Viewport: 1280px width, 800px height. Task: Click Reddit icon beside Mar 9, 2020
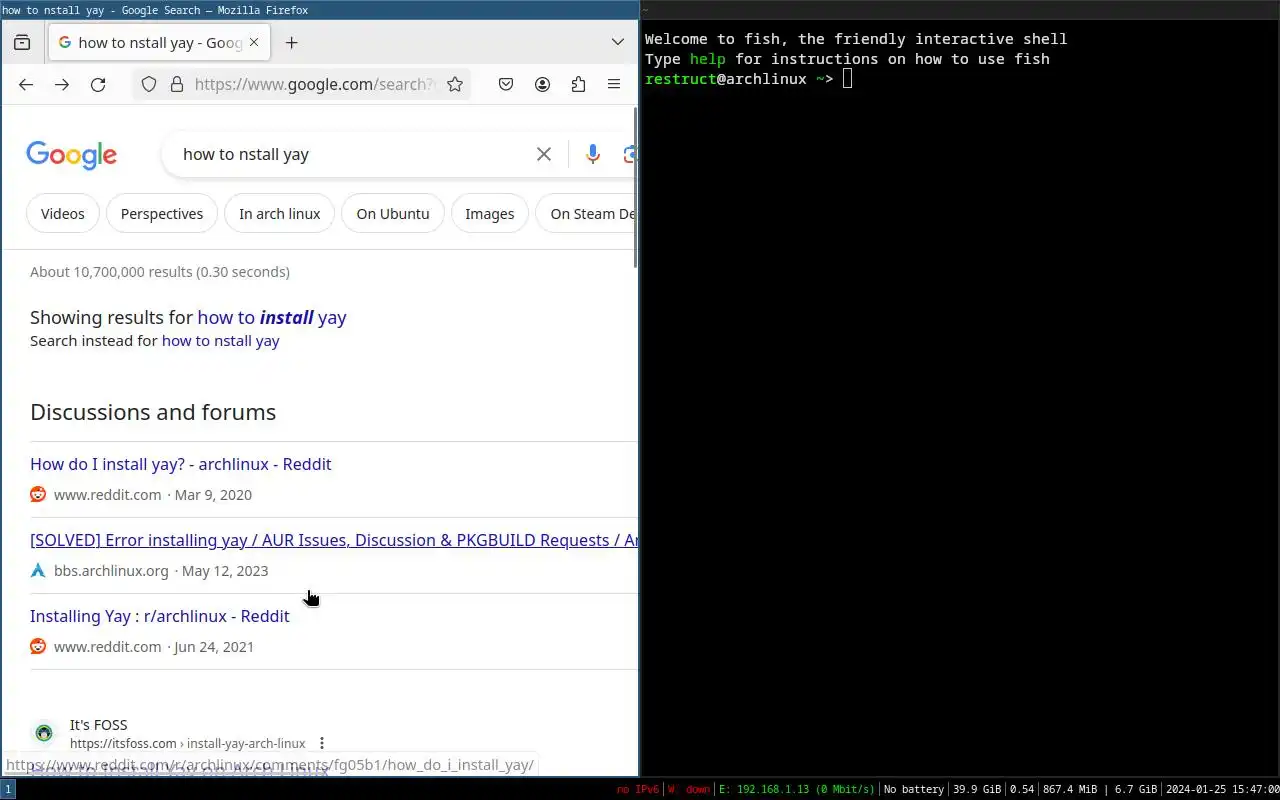(38, 494)
